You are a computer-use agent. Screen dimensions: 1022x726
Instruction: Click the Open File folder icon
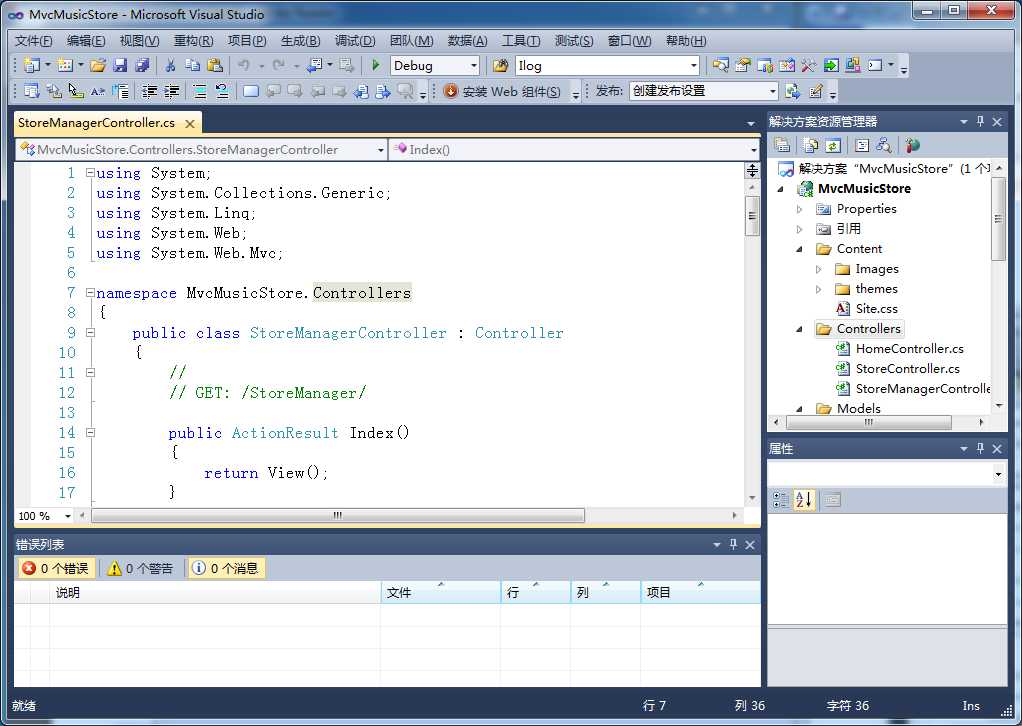point(98,65)
